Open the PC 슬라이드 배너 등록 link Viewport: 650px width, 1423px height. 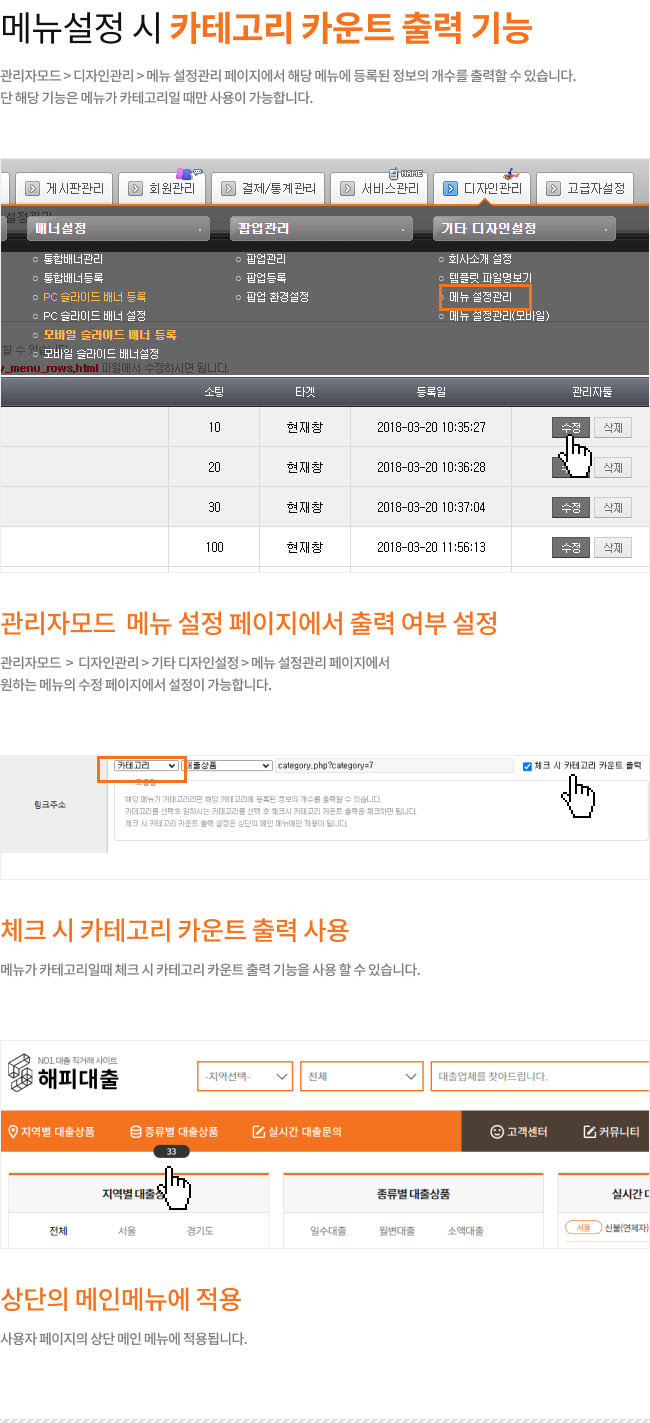pos(95,297)
